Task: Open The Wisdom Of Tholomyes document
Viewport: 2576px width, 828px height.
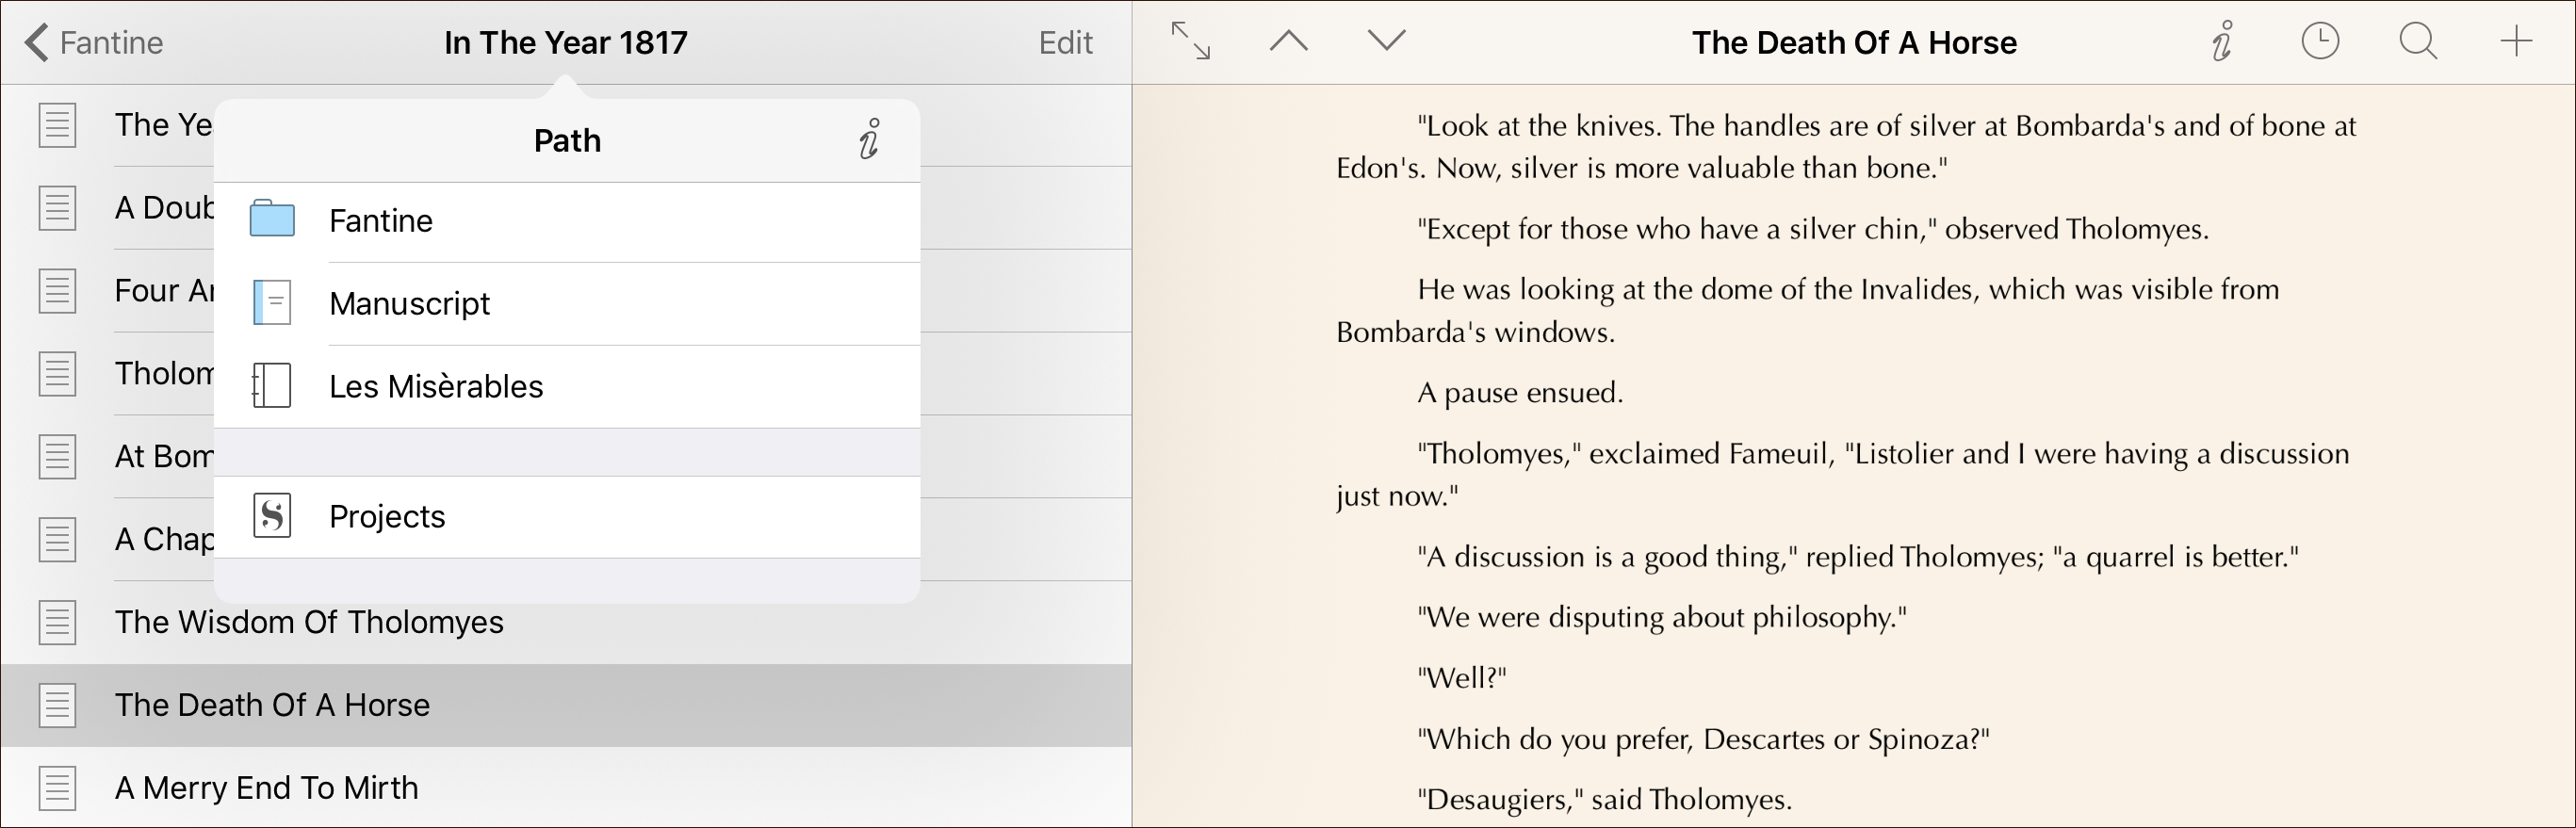Action: [x=566, y=623]
